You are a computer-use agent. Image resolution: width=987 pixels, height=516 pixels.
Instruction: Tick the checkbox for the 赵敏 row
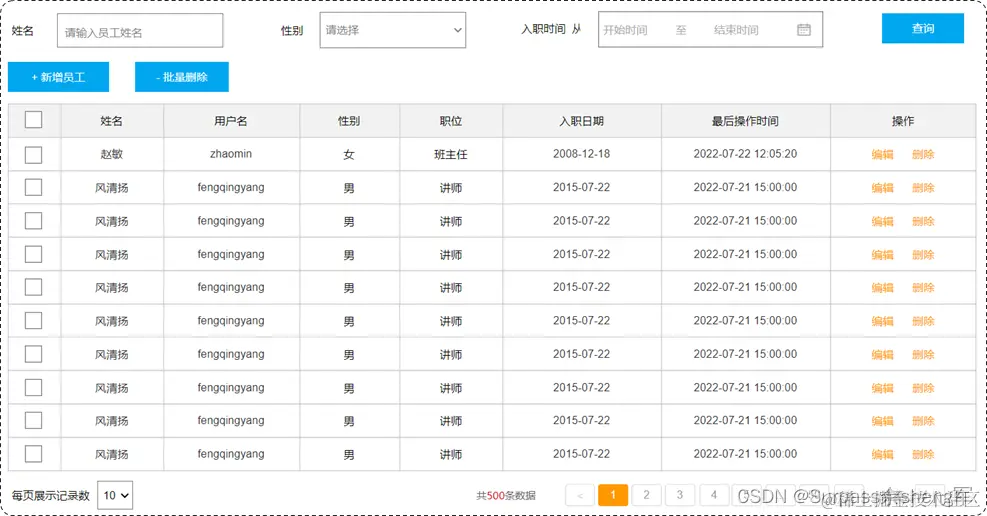point(33,154)
